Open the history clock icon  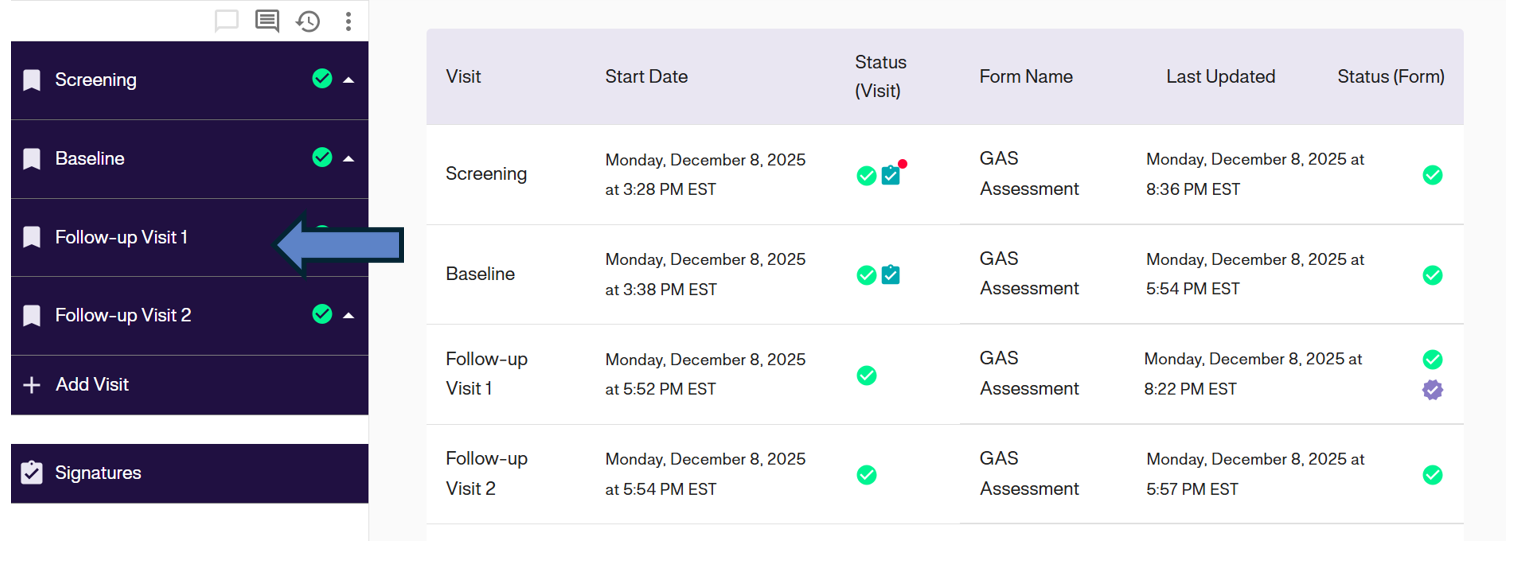click(308, 21)
